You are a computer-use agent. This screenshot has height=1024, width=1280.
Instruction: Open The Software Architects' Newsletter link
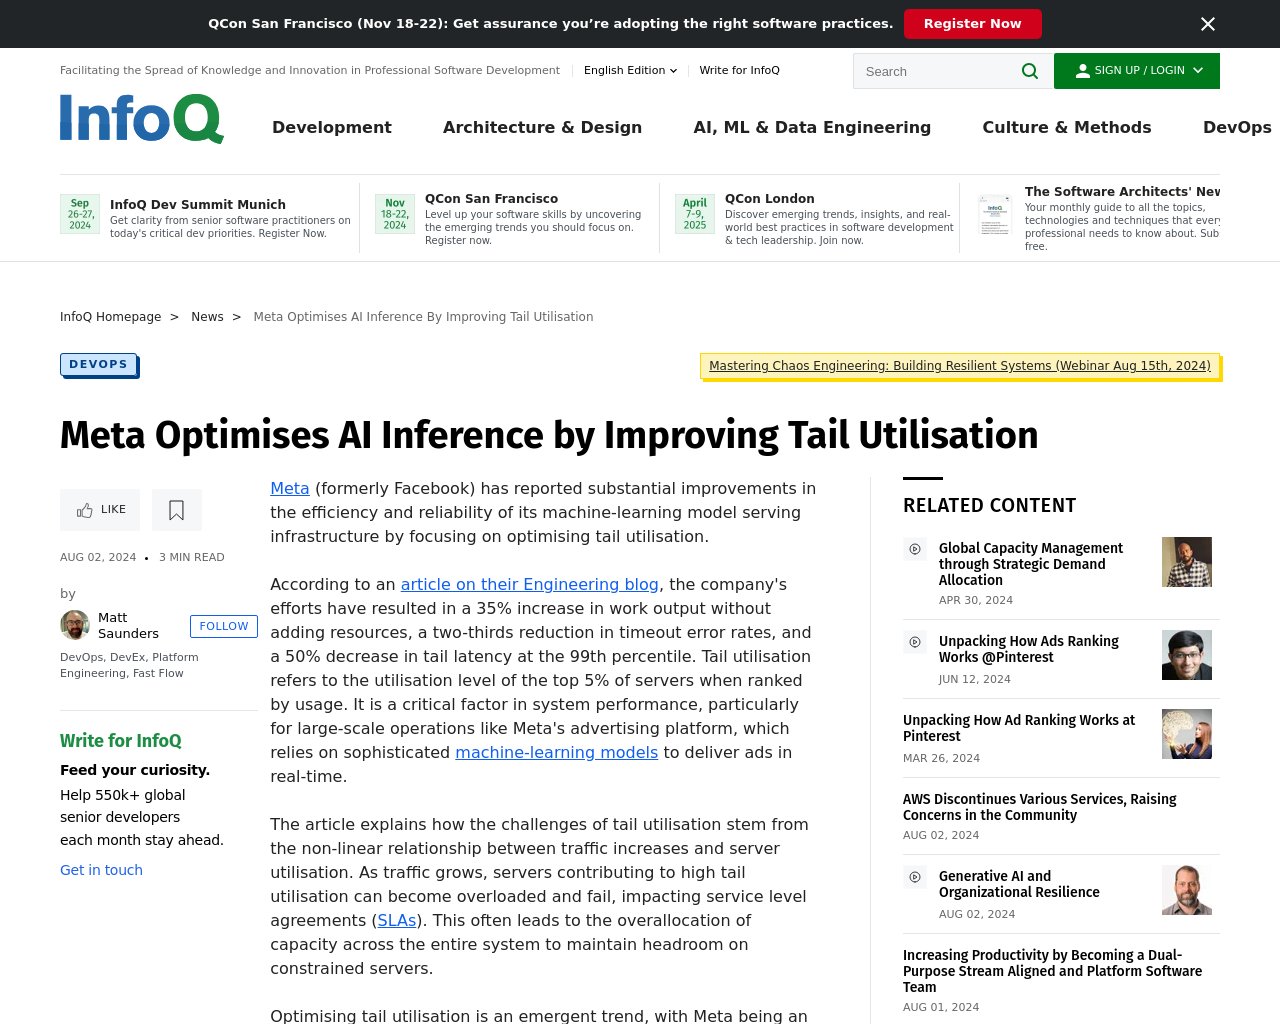1122,191
